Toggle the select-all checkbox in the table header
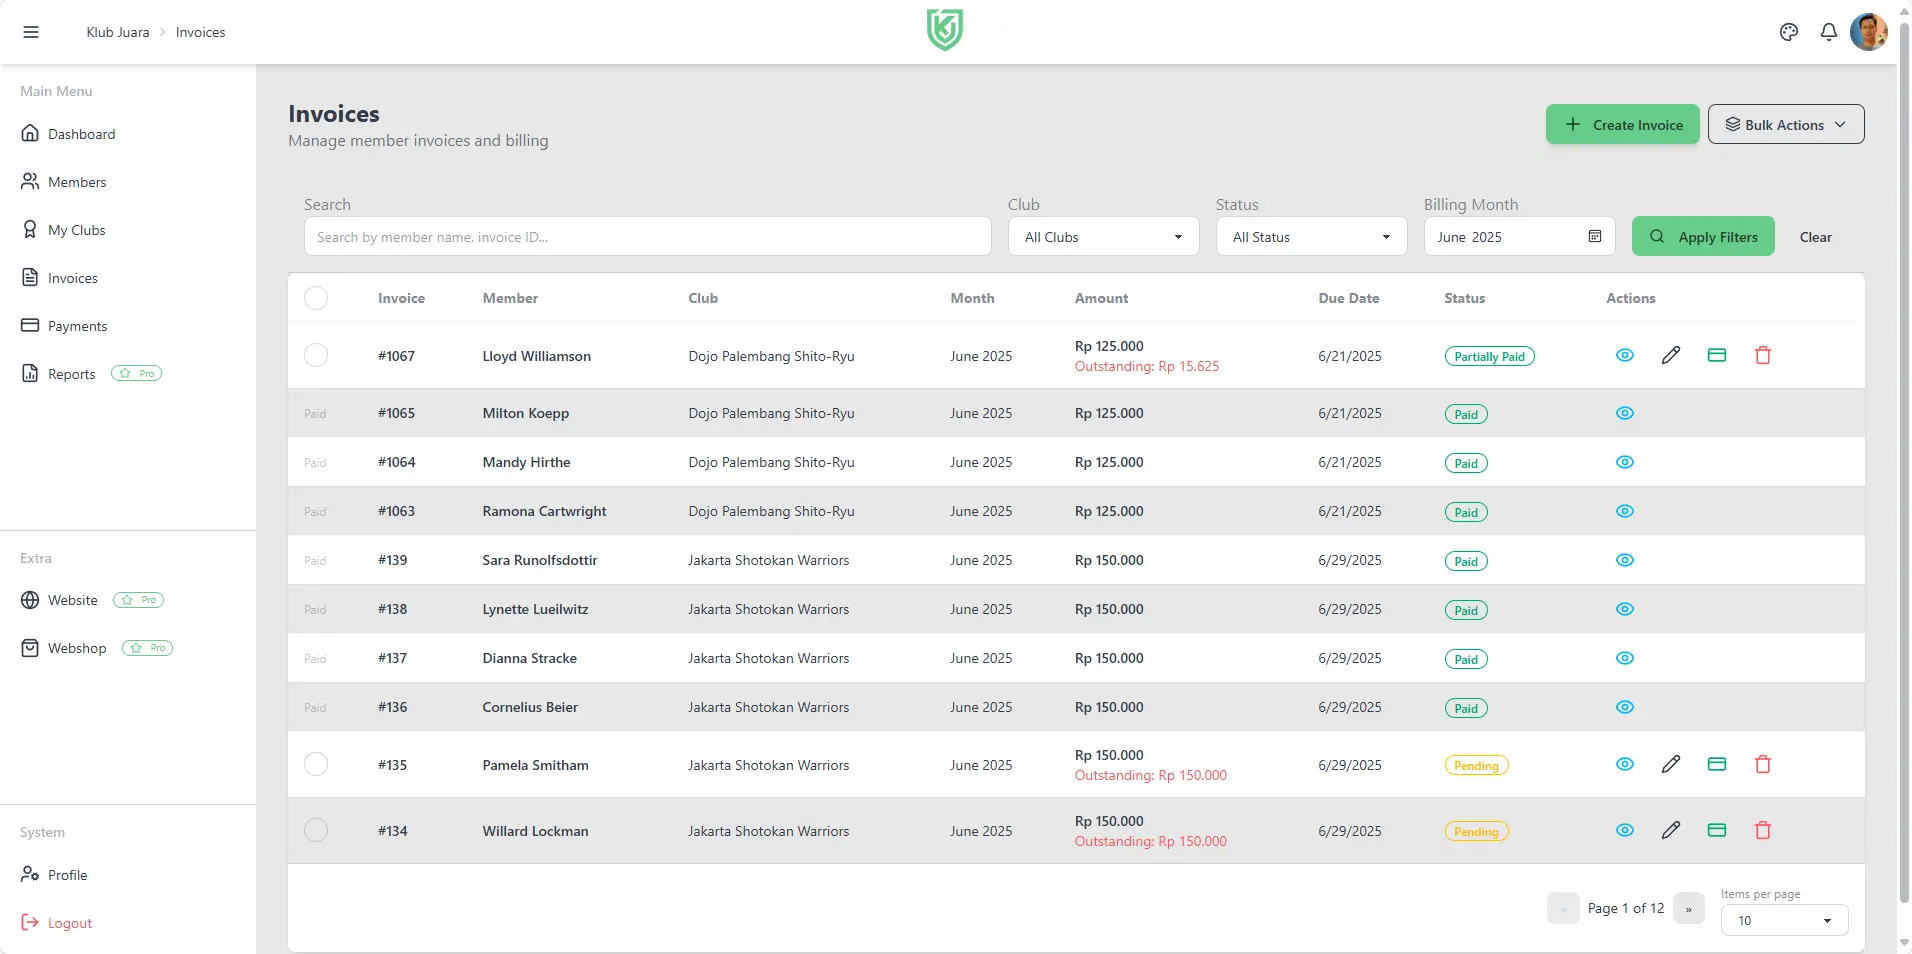Screen dimensions: 1912x954 point(316,297)
